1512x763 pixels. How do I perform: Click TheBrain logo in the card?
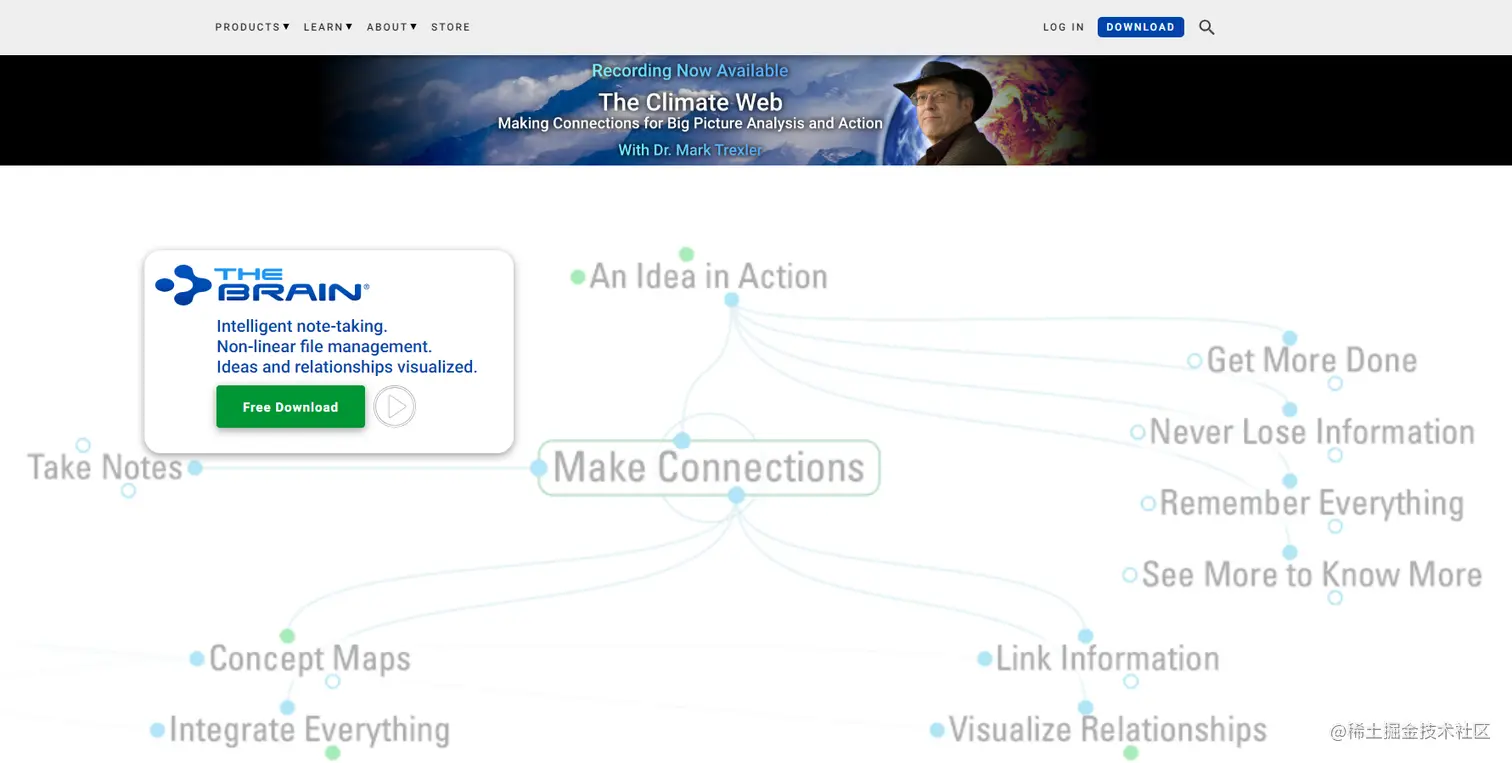[x=262, y=285]
